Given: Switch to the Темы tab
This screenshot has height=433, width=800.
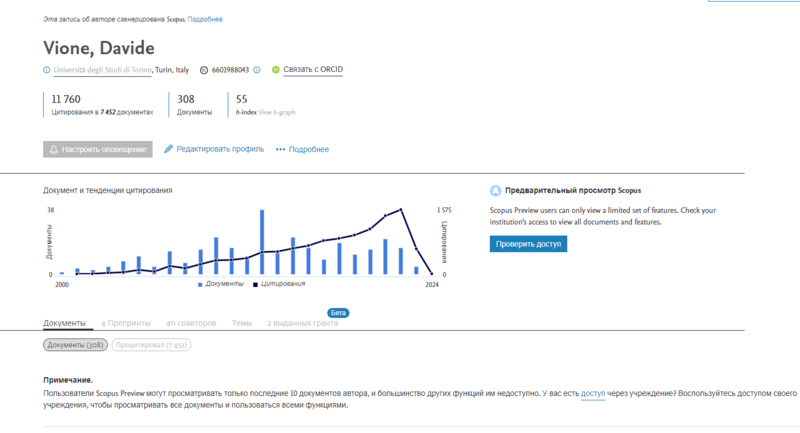Looking at the screenshot, I should (242, 323).
